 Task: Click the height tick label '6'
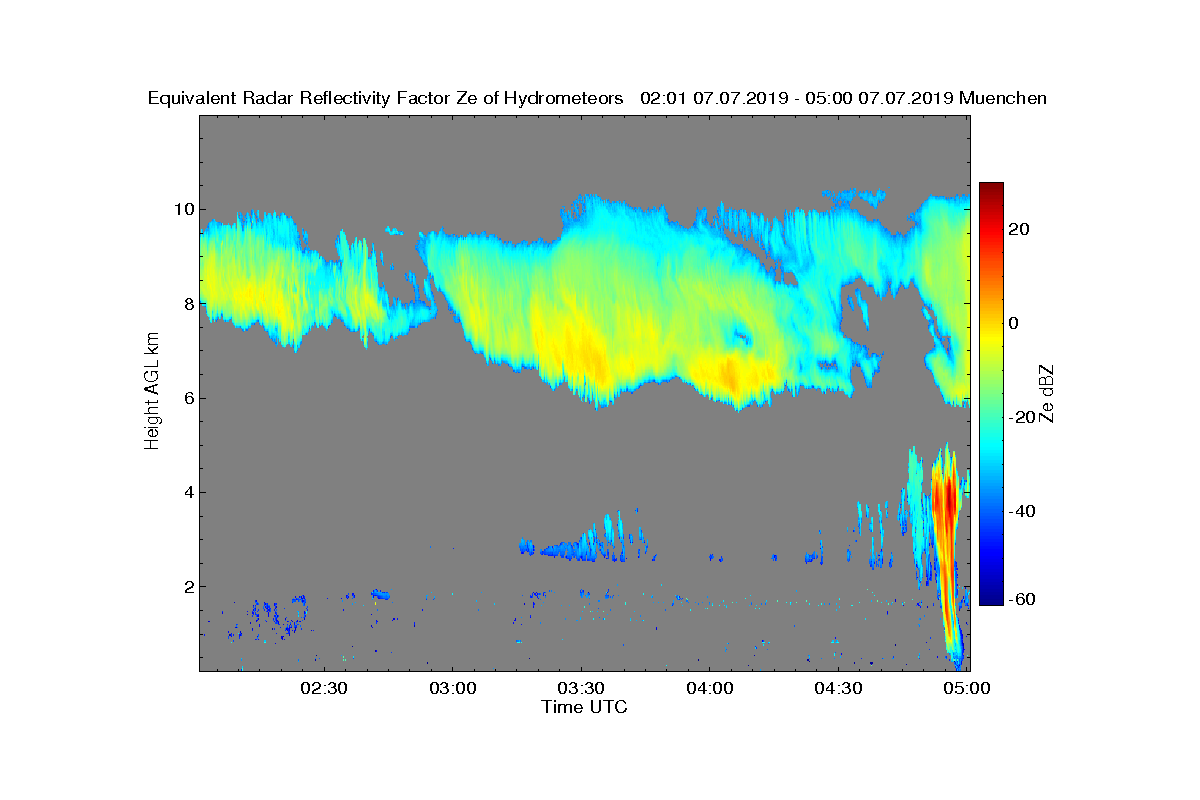coord(188,398)
